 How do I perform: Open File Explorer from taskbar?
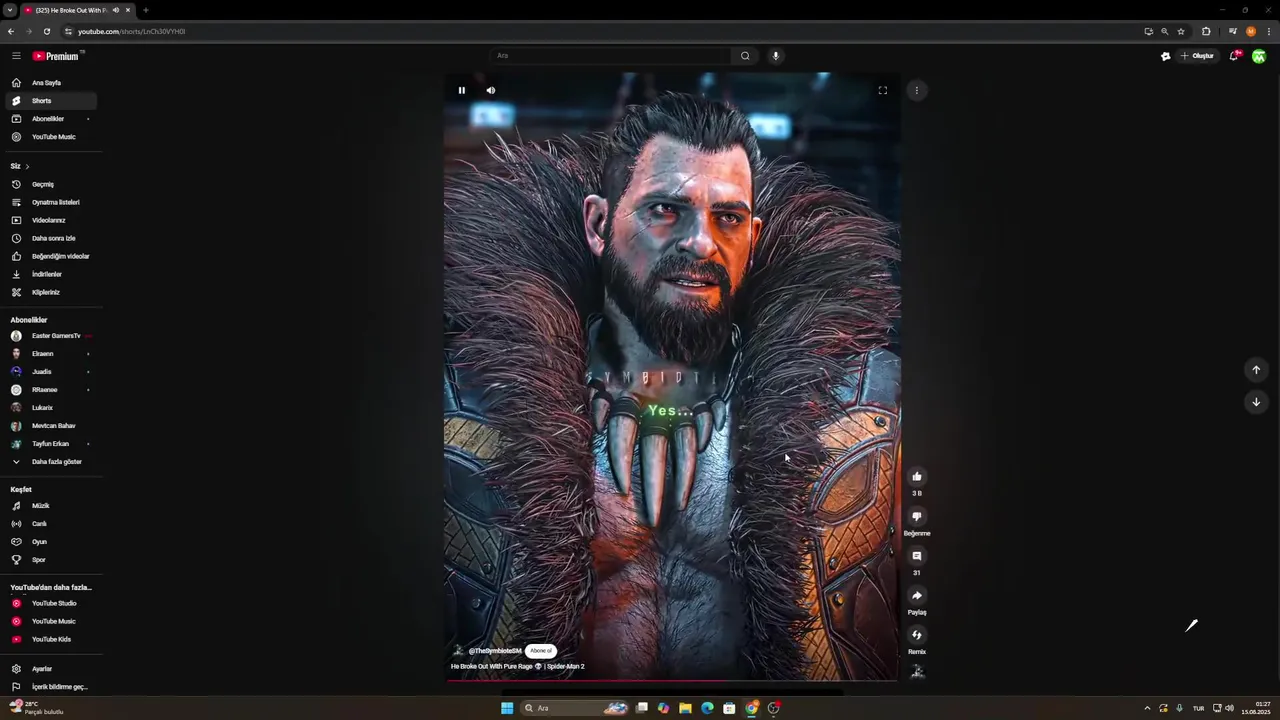click(x=685, y=708)
